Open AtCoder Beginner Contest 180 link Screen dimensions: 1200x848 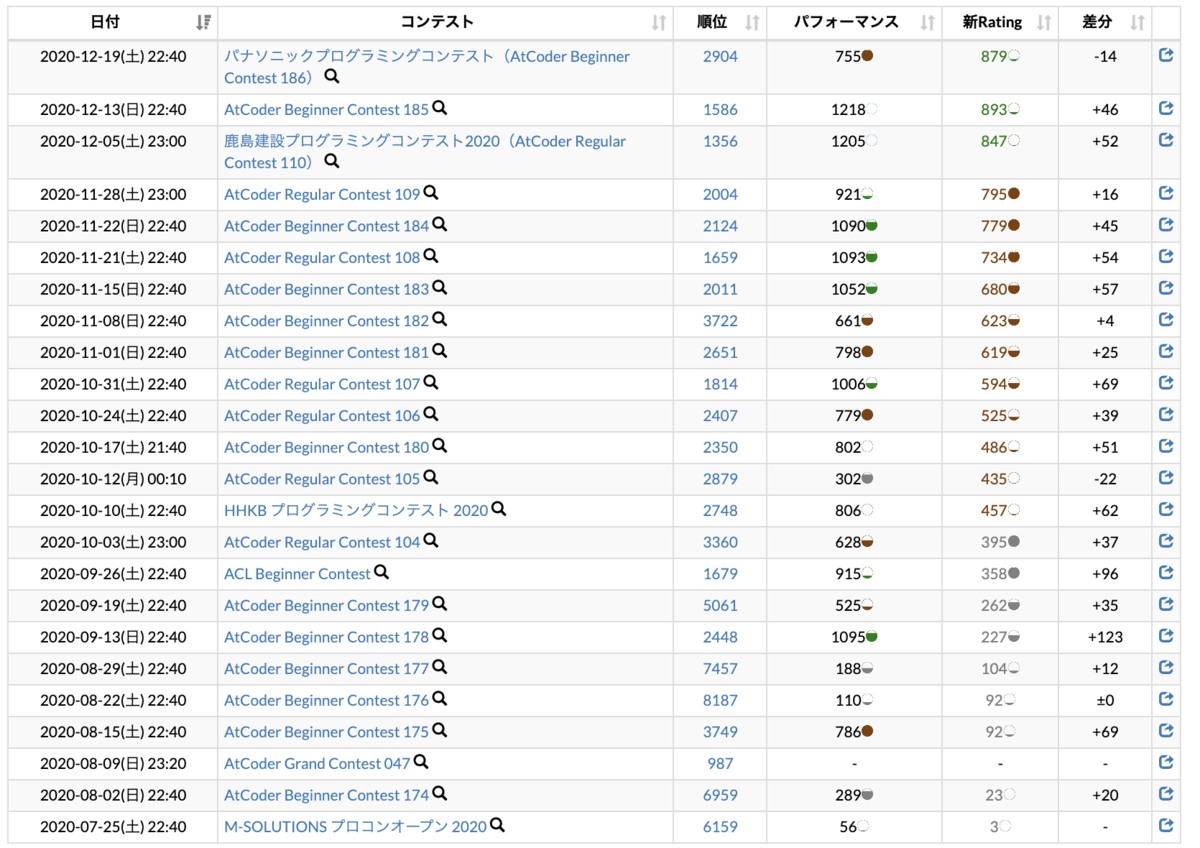click(x=326, y=448)
